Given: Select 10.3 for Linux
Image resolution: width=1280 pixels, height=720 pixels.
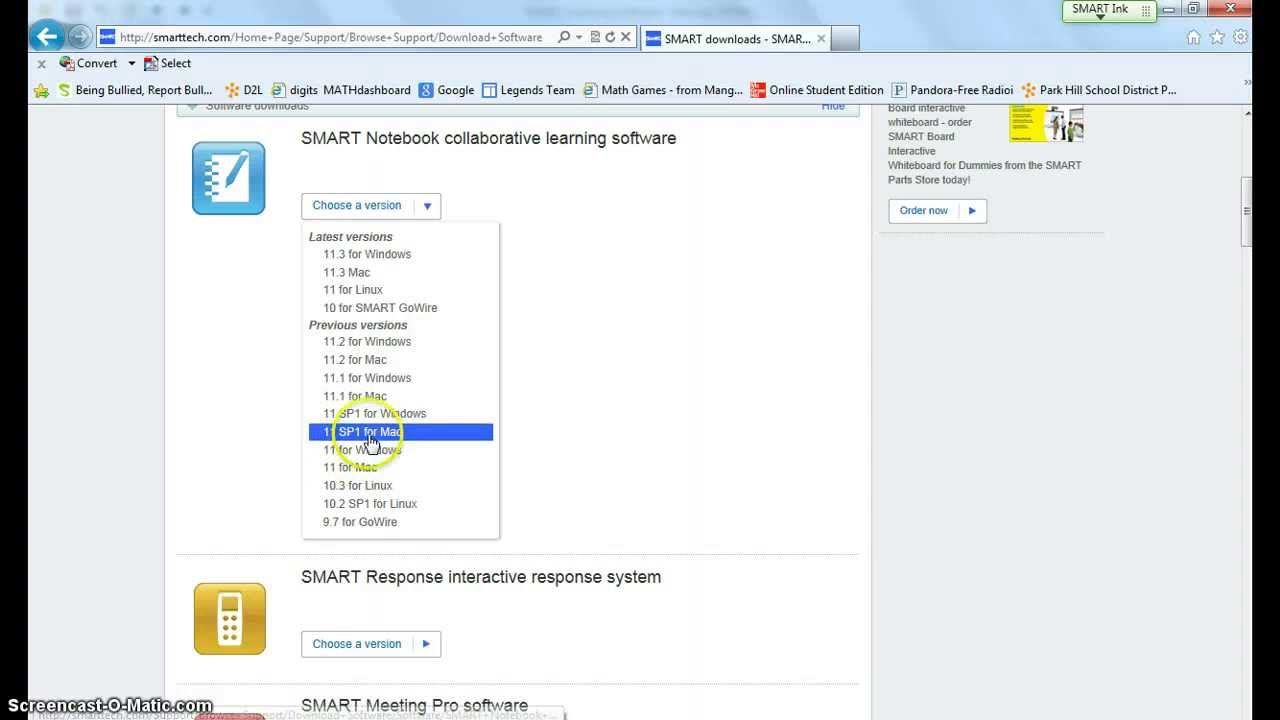Looking at the screenshot, I should (358, 486).
